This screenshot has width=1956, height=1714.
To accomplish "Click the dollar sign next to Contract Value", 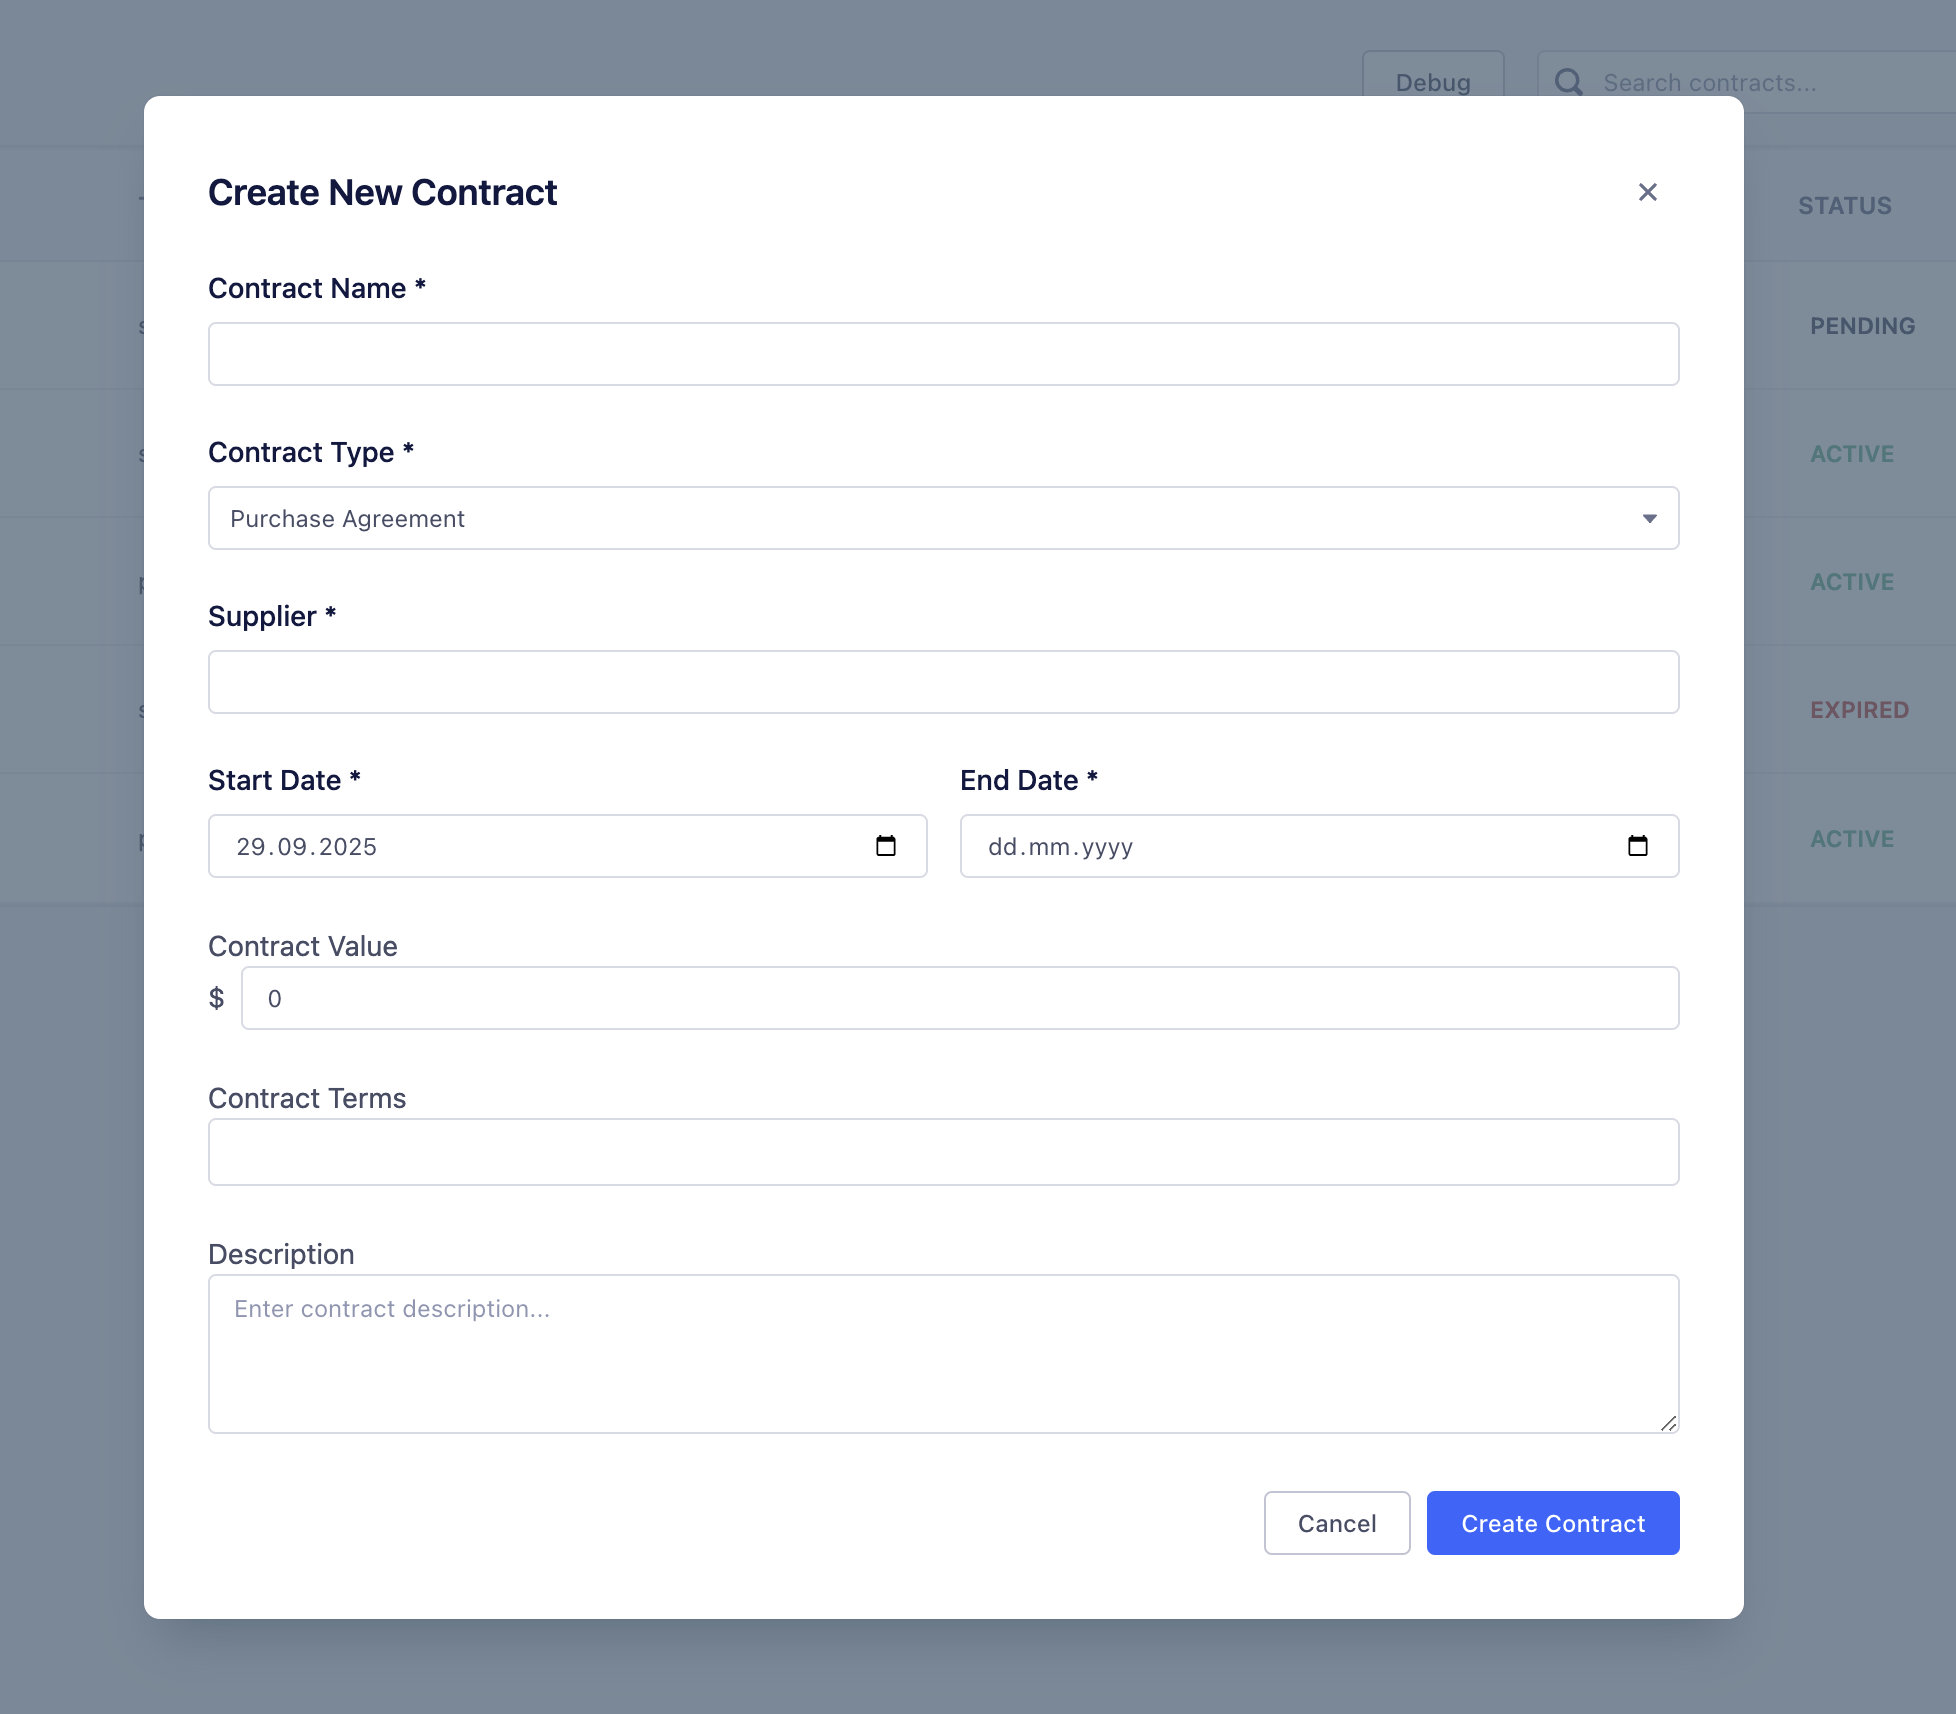I will click(216, 997).
